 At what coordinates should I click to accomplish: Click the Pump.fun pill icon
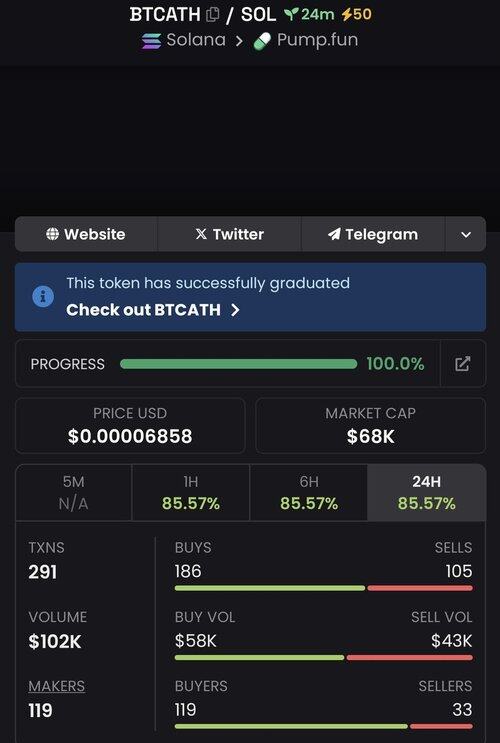pos(262,41)
